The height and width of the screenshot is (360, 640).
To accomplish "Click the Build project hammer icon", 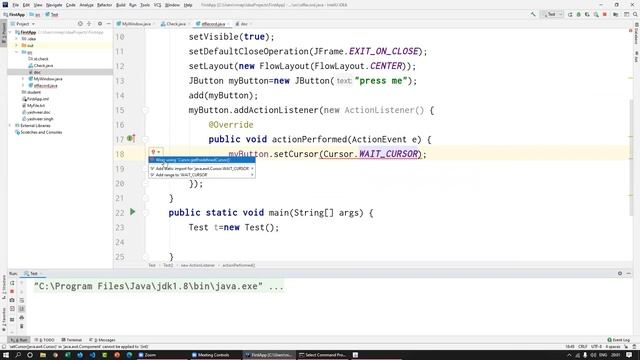I will pos(533,14).
